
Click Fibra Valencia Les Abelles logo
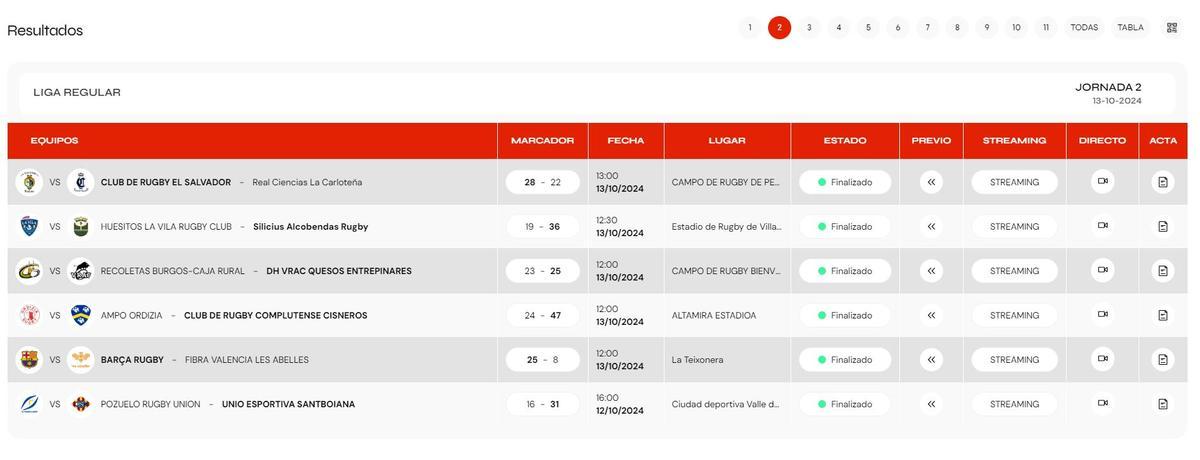coord(81,360)
